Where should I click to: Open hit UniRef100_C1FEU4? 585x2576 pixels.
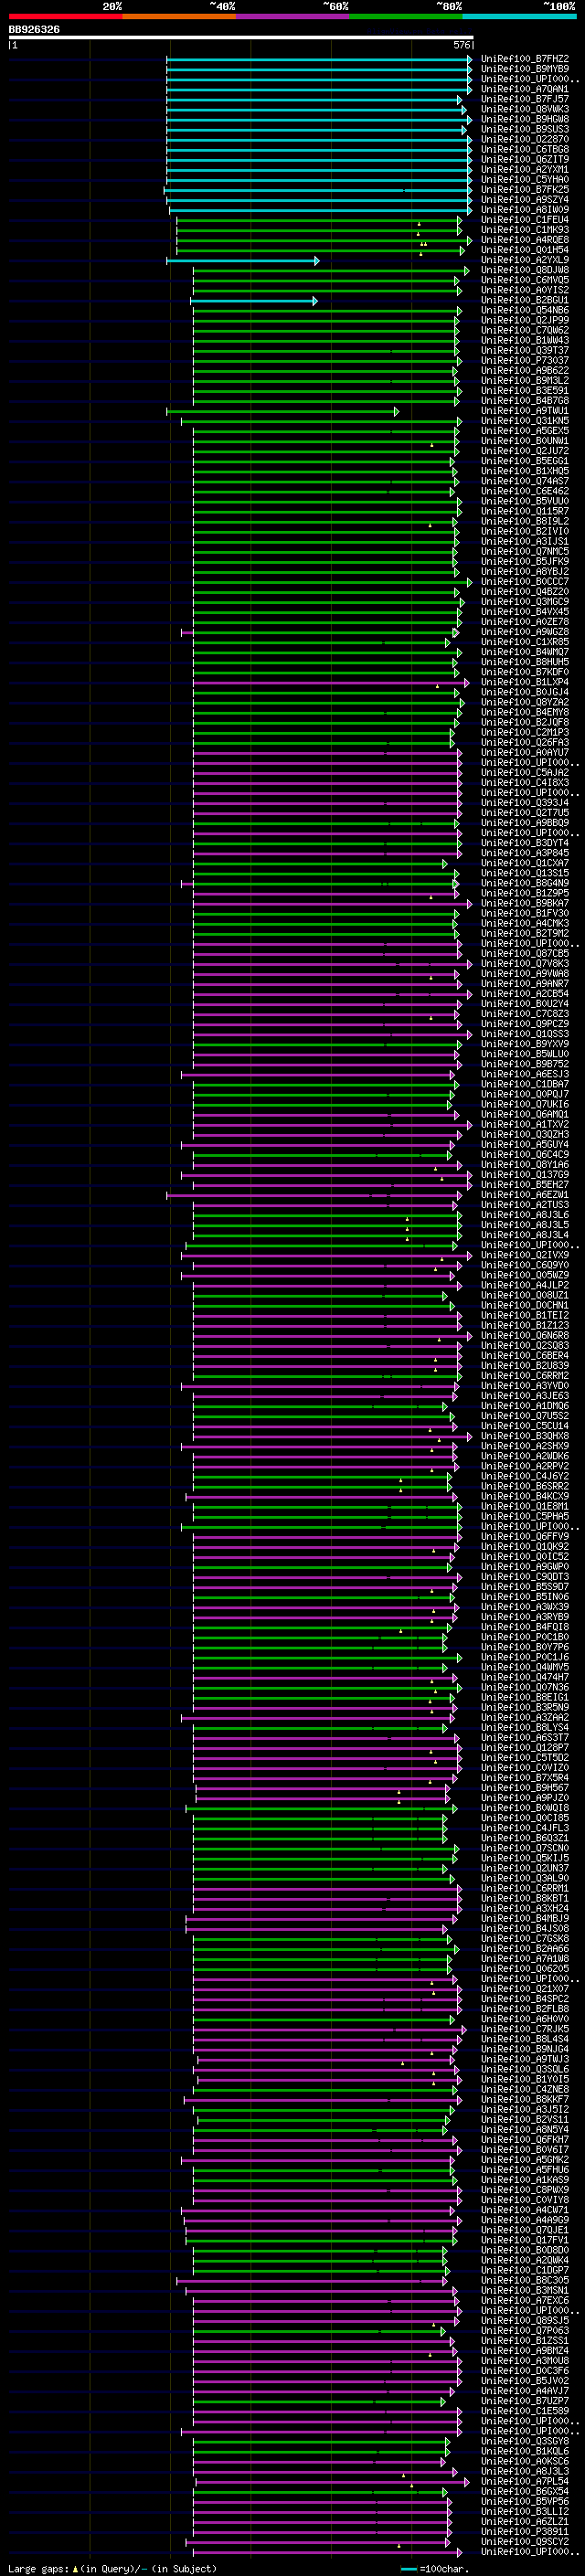[525, 220]
